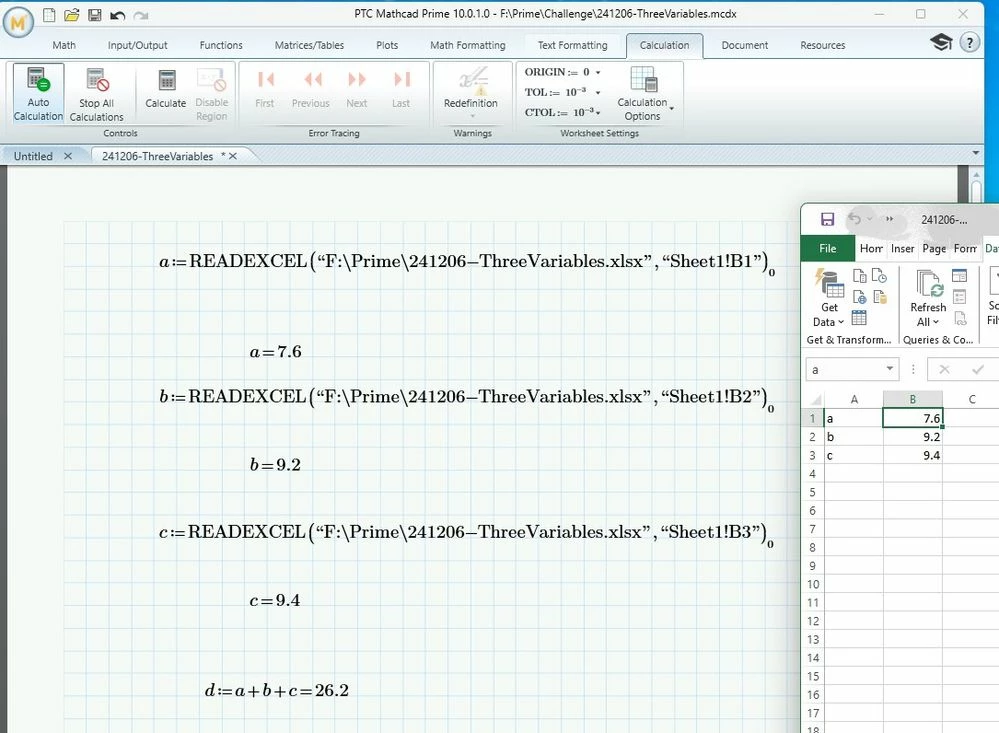Open the worksheet tab list dropdown arrow
Viewport: 999px width, 733px height.
click(x=975, y=153)
